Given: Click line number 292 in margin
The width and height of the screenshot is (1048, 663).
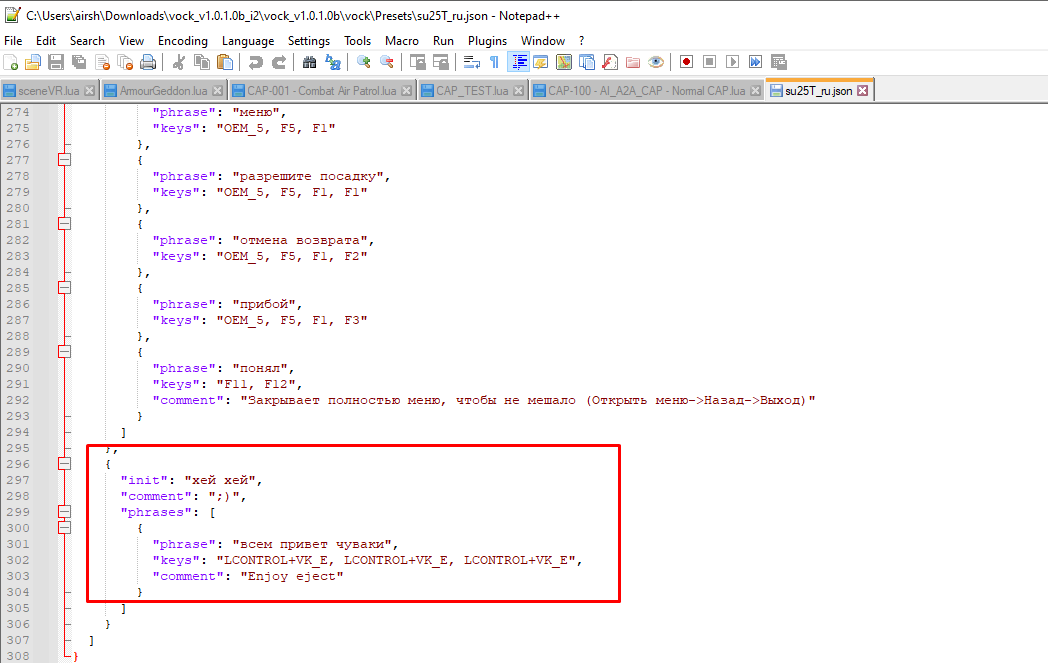Looking at the screenshot, I should click(18, 400).
